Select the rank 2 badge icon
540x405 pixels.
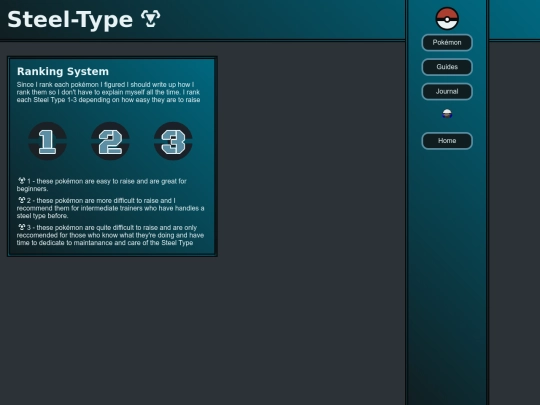pos(110,141)
